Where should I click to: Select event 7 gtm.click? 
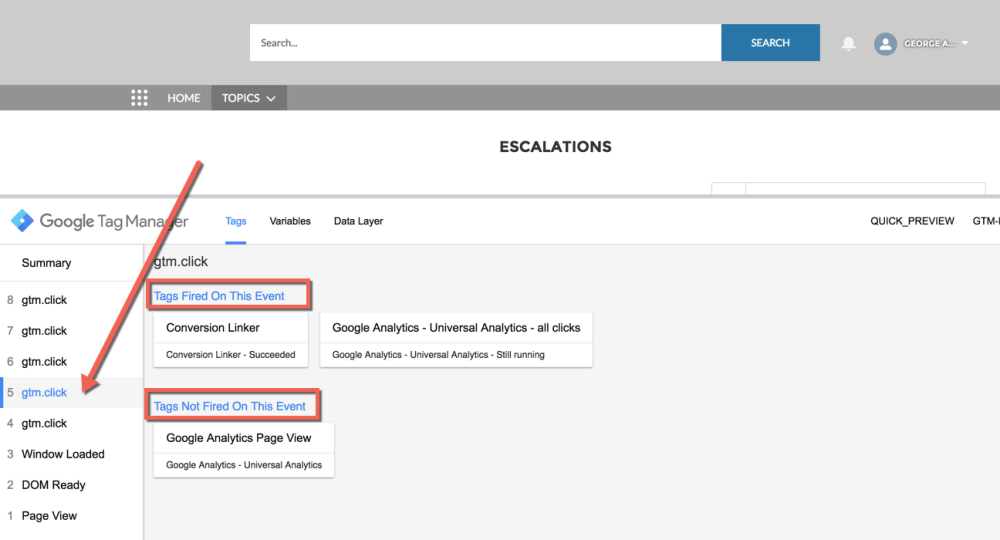tap(71, 330)
